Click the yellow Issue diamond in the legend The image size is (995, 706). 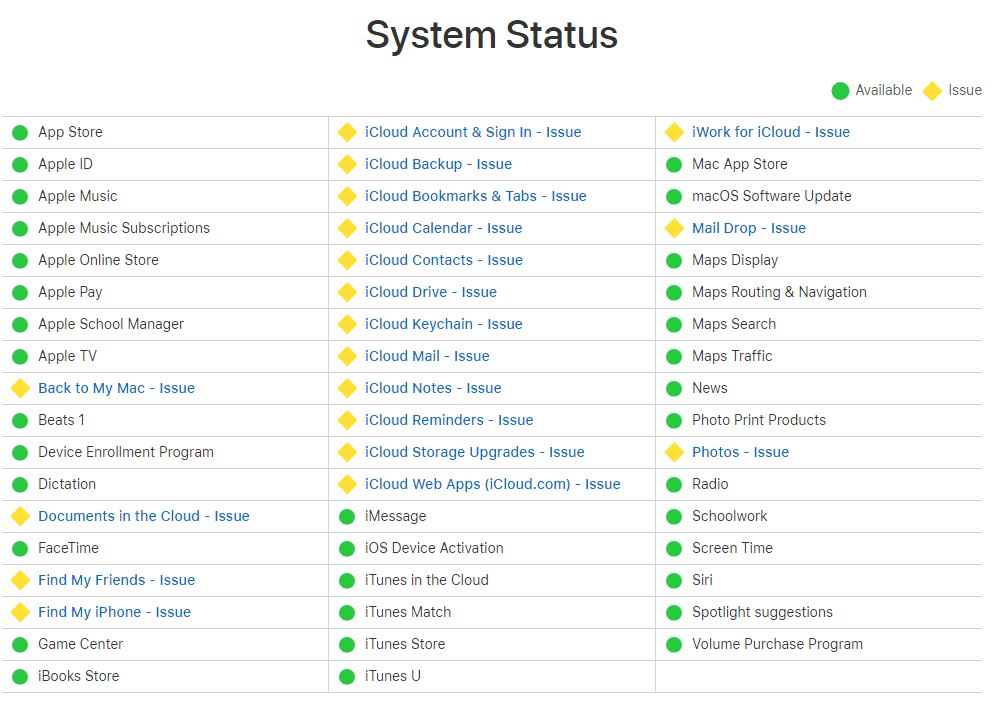[932, 91]
